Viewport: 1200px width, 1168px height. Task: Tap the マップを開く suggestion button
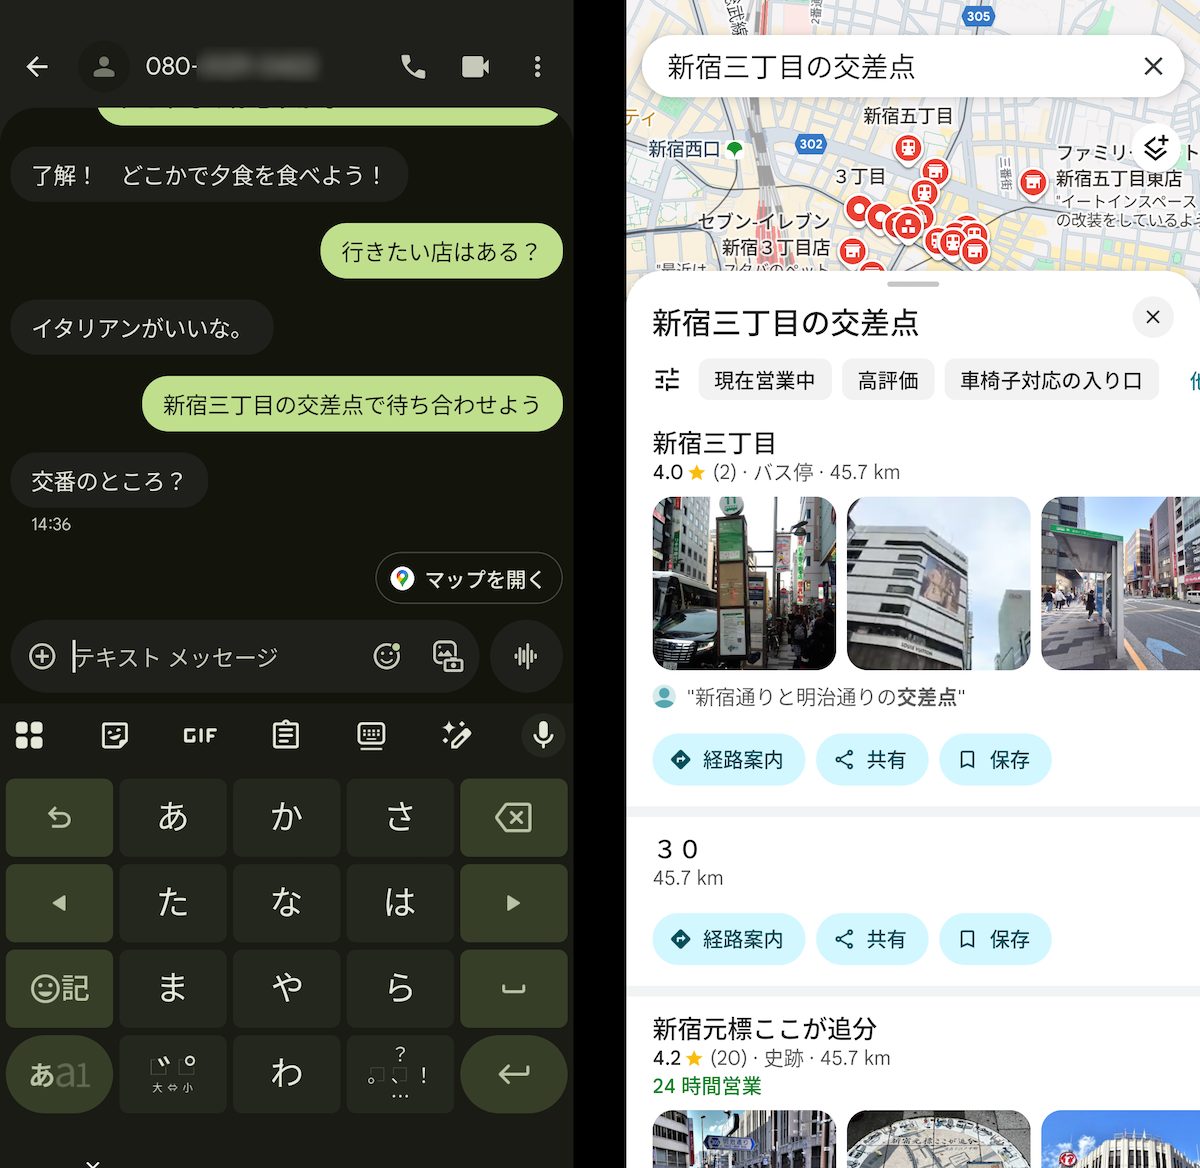coord(469,579)
